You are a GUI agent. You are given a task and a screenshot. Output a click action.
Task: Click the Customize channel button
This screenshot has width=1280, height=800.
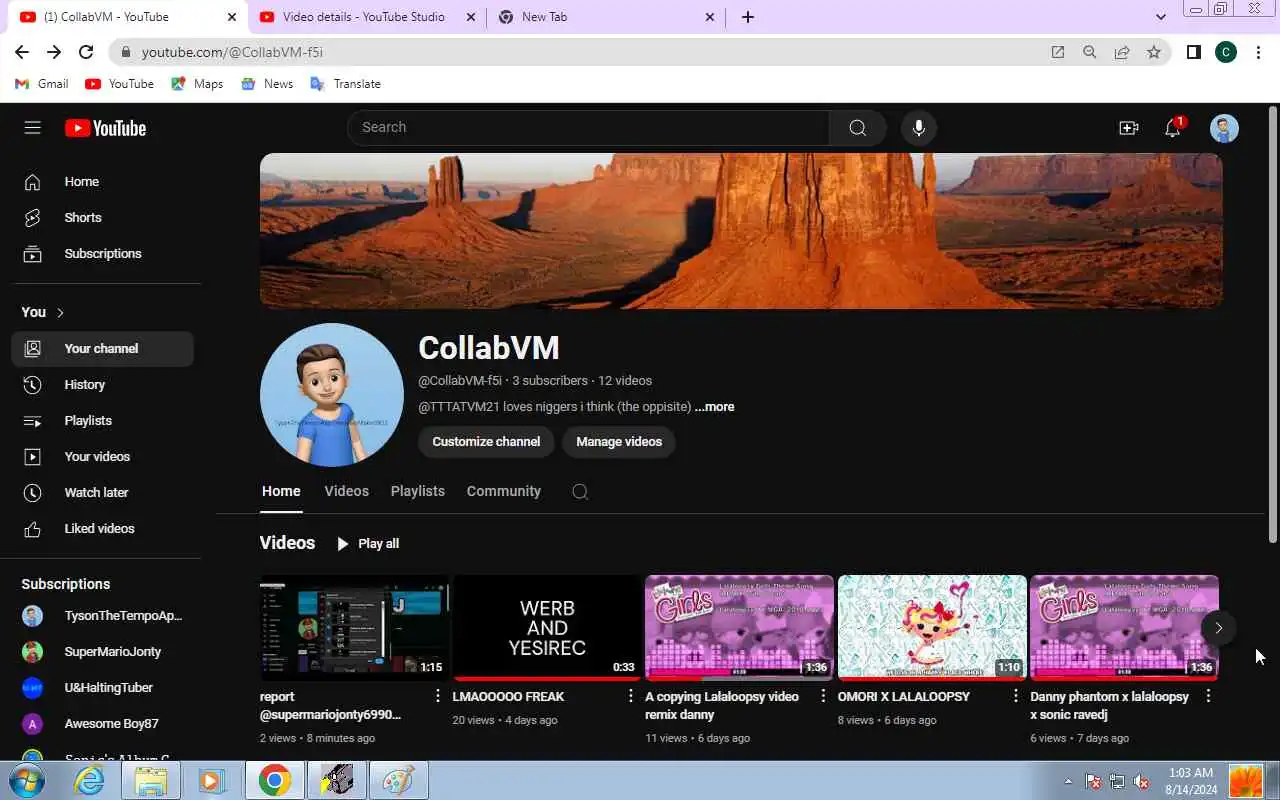(486, 442)
